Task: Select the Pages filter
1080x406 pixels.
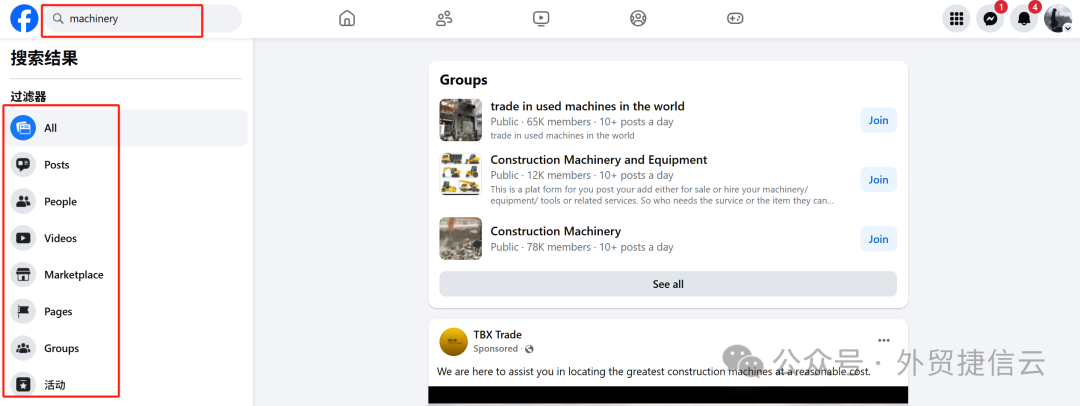Action: (126, 312)
